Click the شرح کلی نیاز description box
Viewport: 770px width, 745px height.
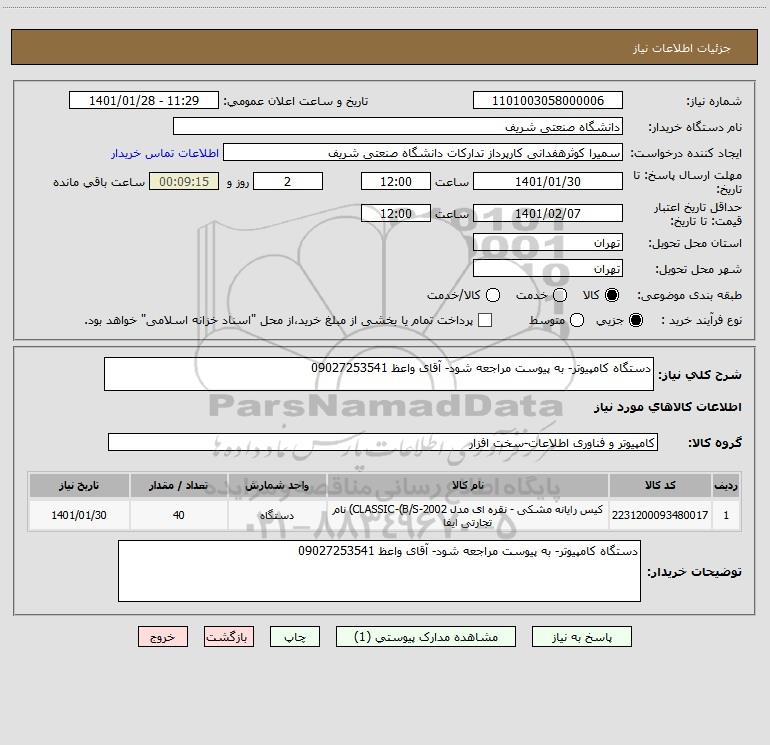[379, 374]
